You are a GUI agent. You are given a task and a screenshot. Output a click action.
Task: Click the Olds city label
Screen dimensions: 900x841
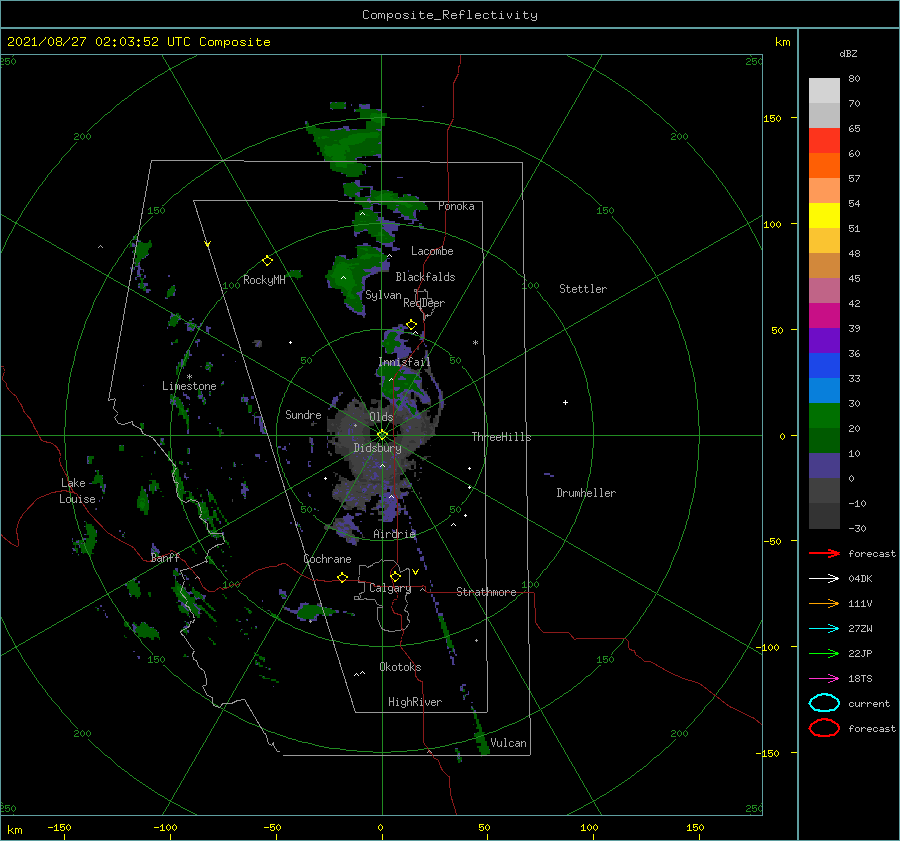coord(381,417)
